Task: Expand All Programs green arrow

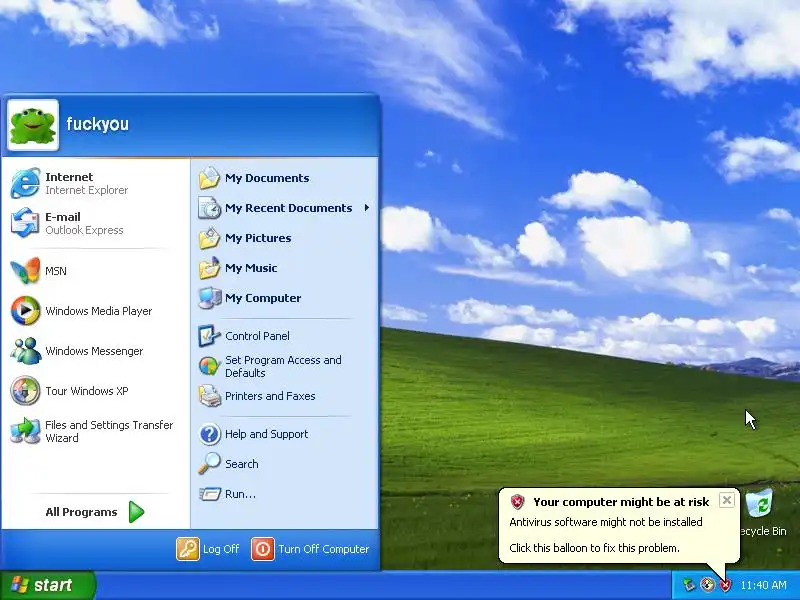Action: 136,512
